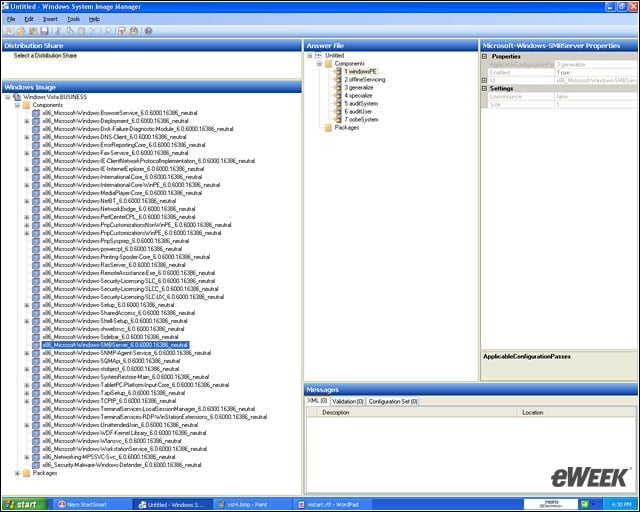Collapse the Components node in Answer File
This screenshot has width=640, height=512.
point(319,64)
